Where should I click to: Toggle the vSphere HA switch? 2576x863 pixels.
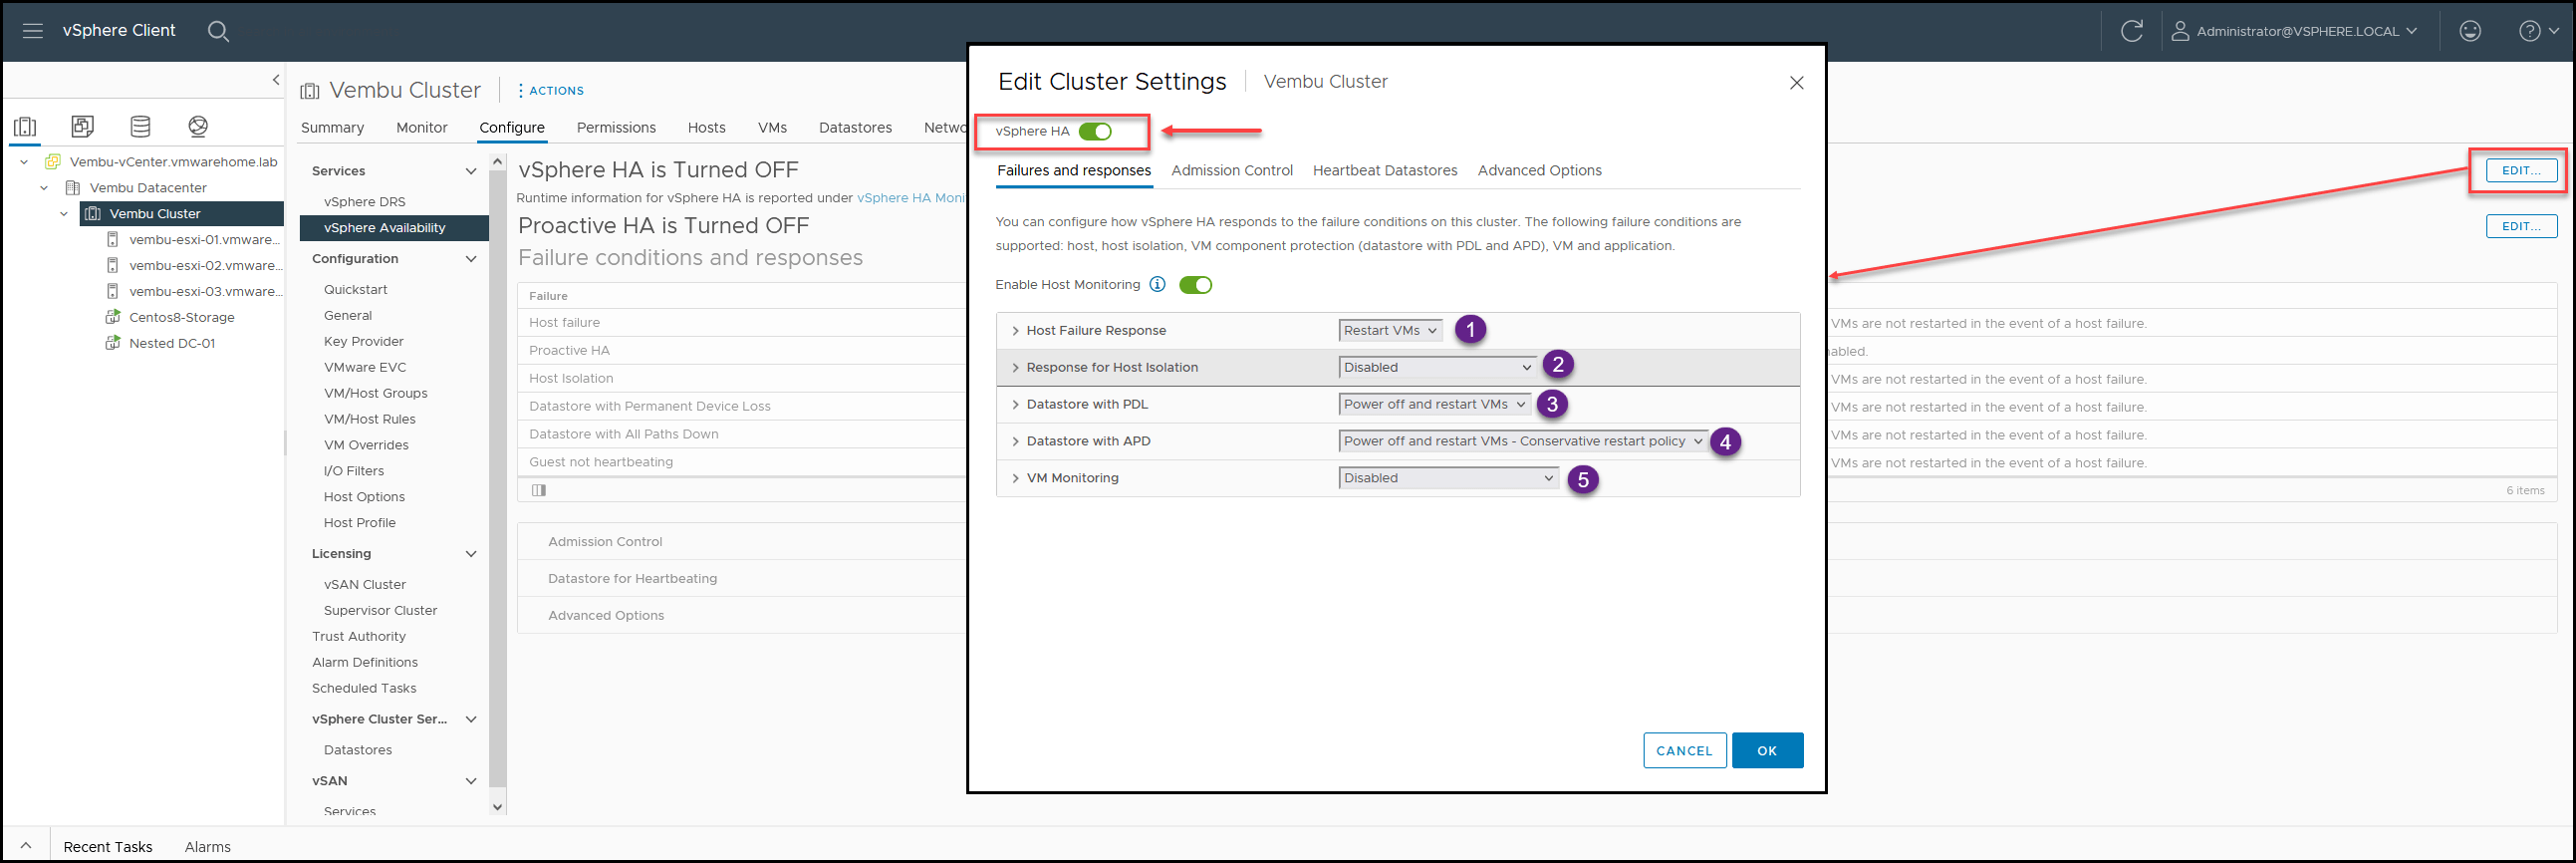1095,131
